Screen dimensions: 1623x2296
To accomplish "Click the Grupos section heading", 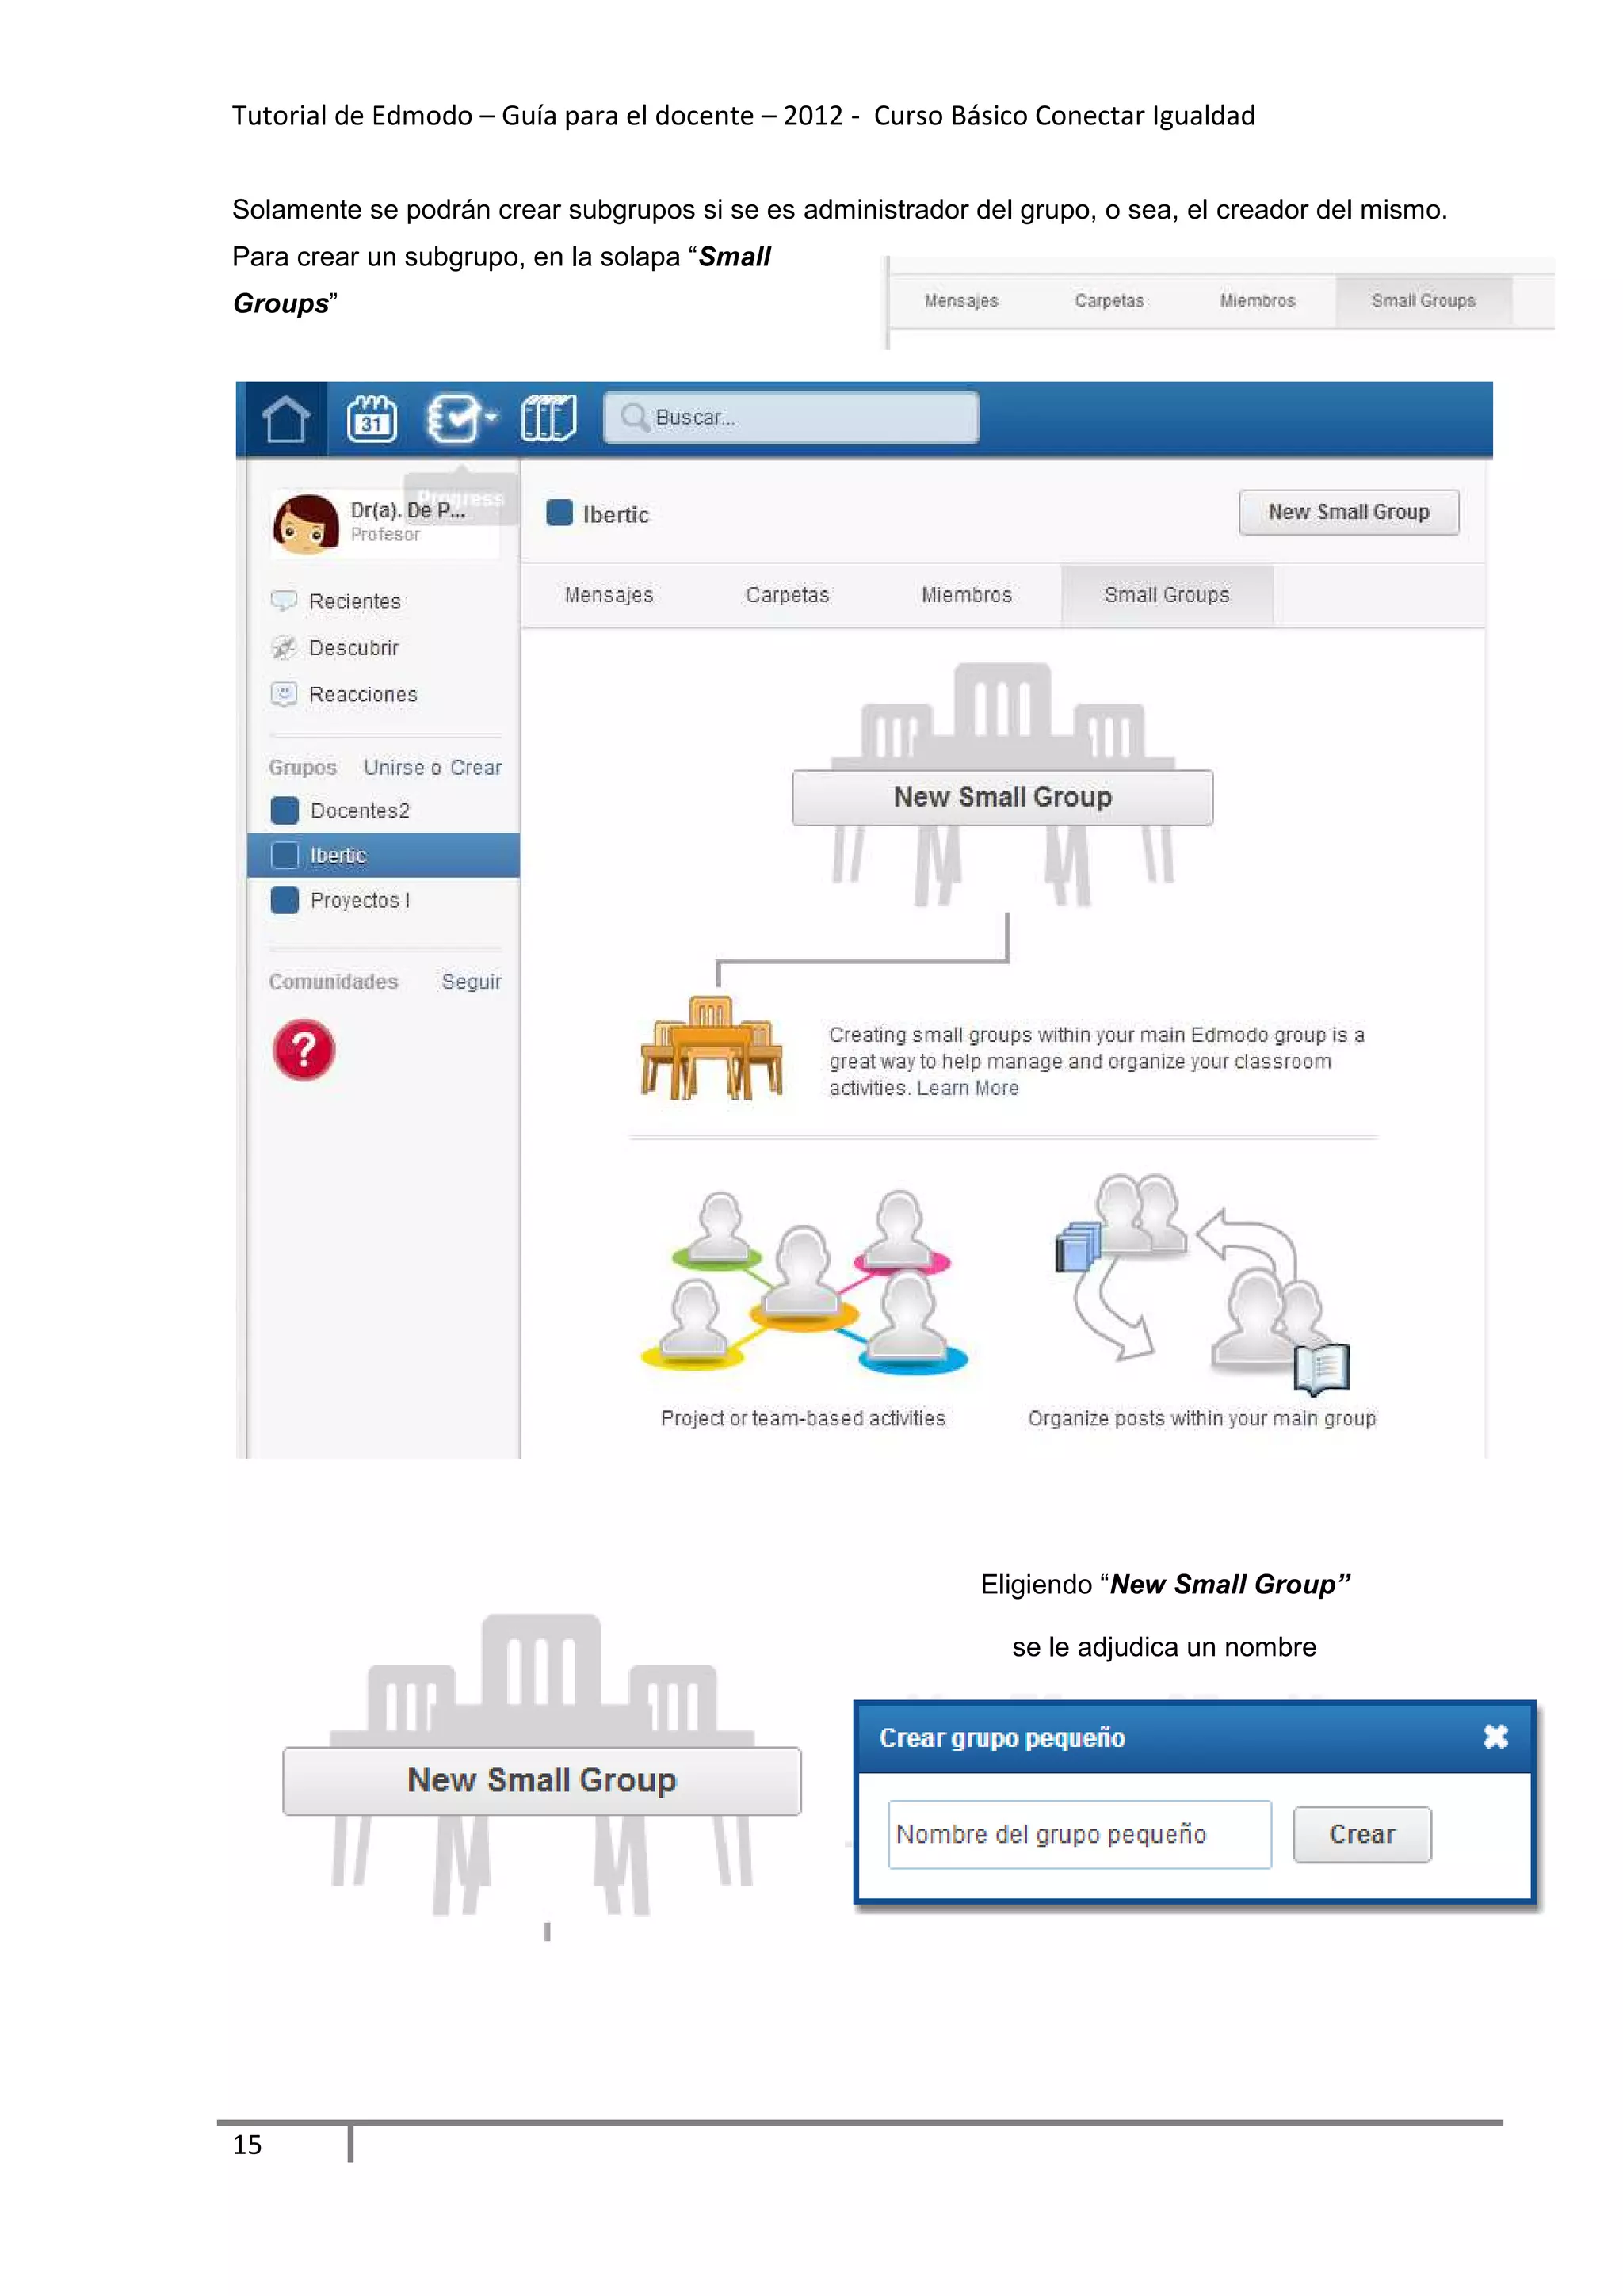I will (x=302, y=767).
